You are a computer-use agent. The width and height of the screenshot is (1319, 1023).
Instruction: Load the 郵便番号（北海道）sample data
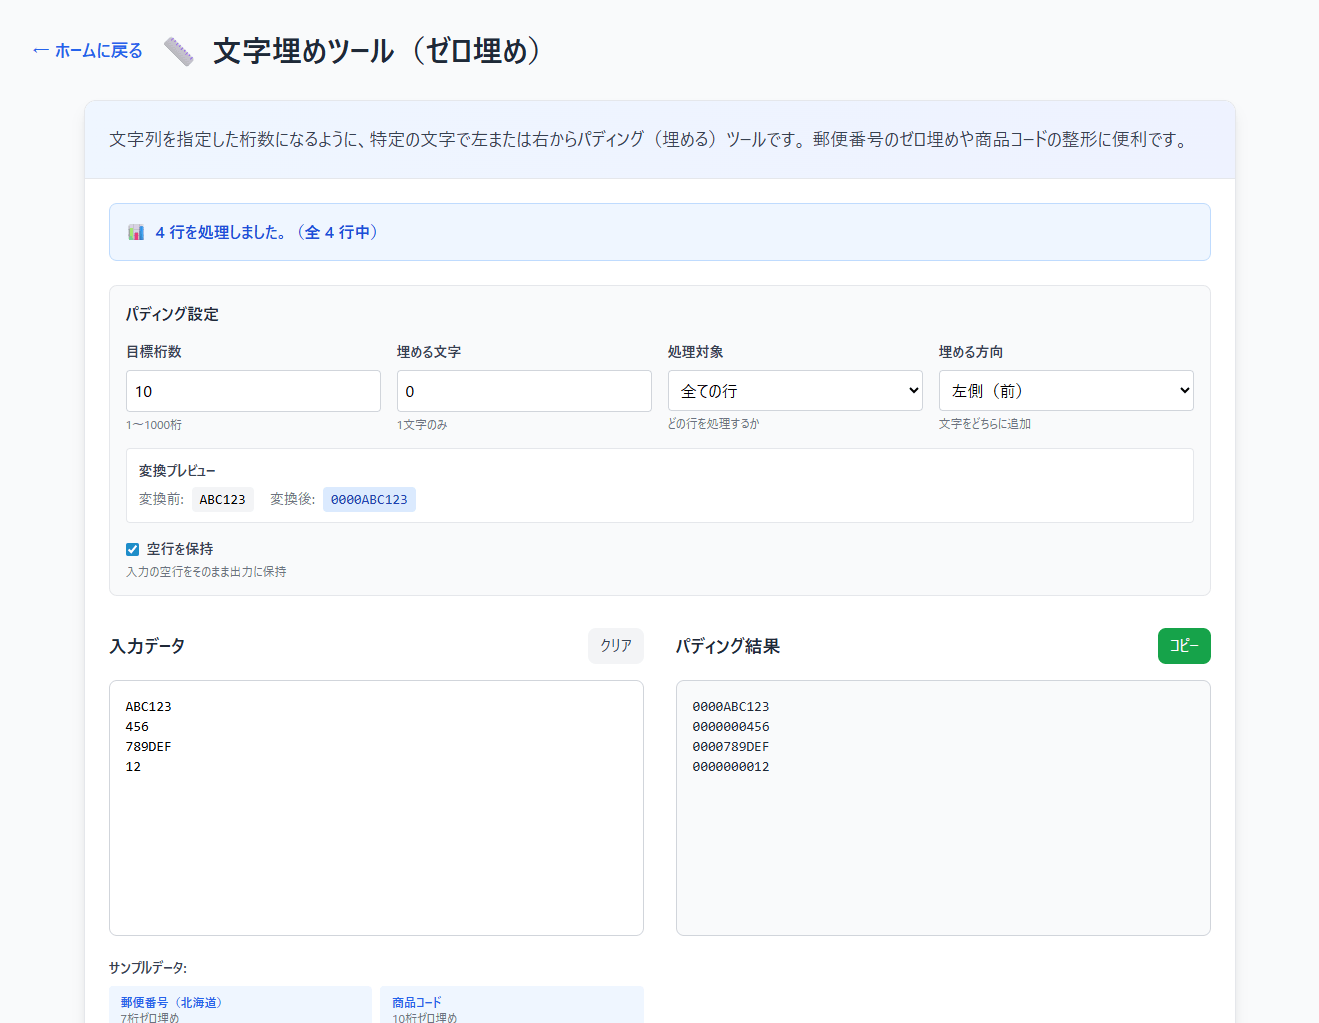click(x=240, y=1005)
